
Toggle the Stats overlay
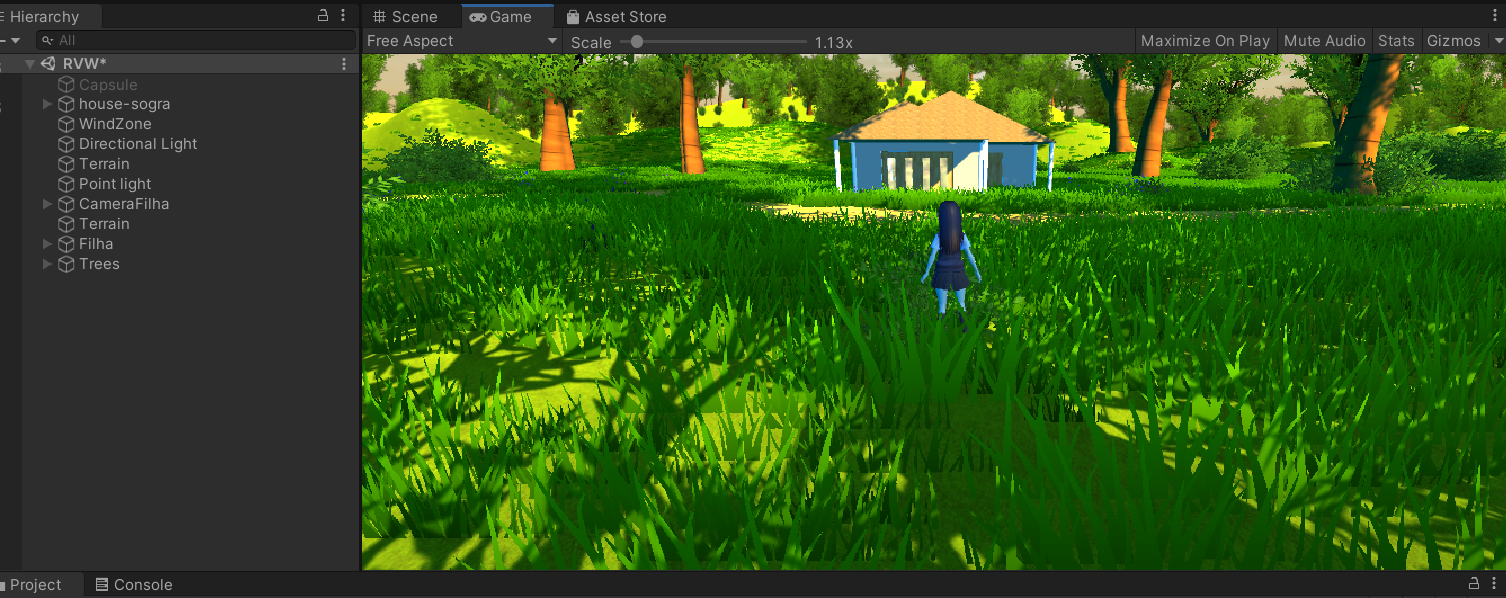[1396, 41]
